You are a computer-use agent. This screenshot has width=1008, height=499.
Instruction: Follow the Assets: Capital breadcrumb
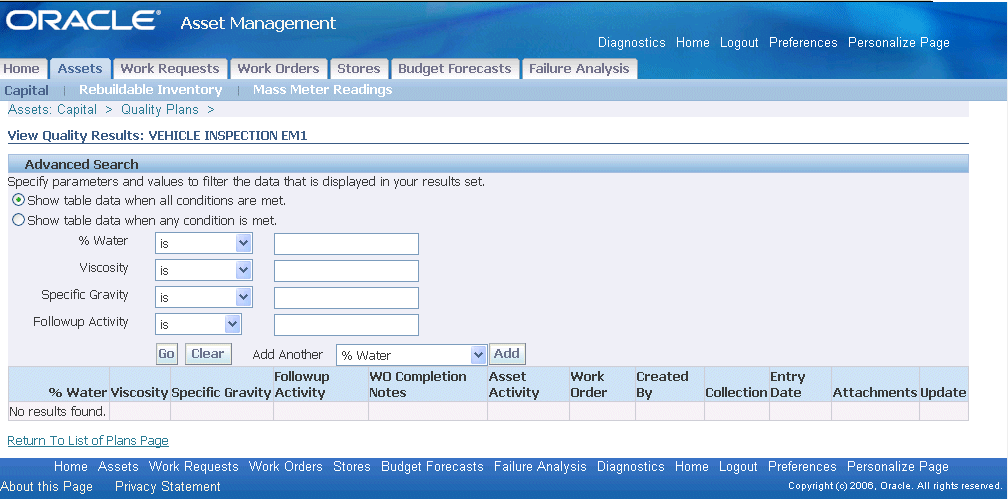52,109
